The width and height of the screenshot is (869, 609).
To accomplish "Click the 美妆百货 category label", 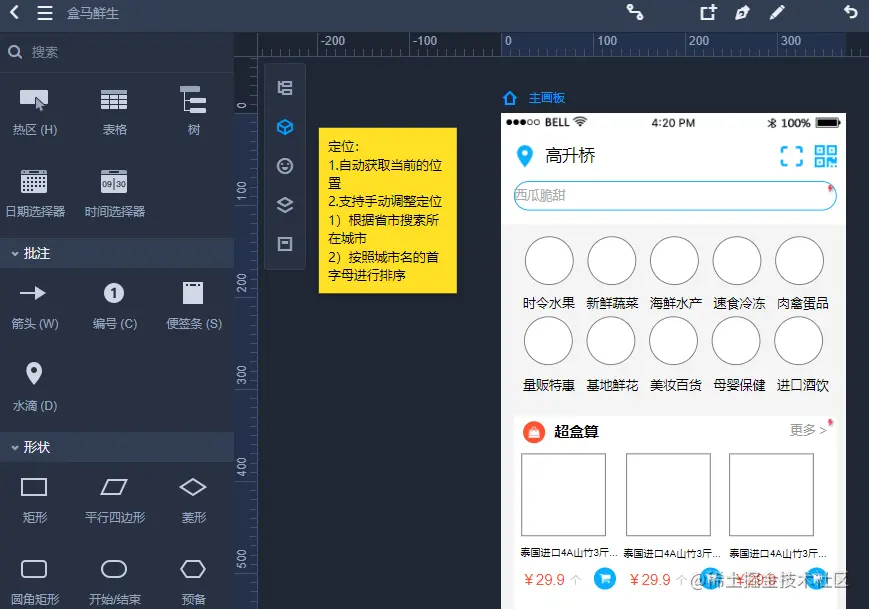I will pyautogui.click(x=676, y=385).
